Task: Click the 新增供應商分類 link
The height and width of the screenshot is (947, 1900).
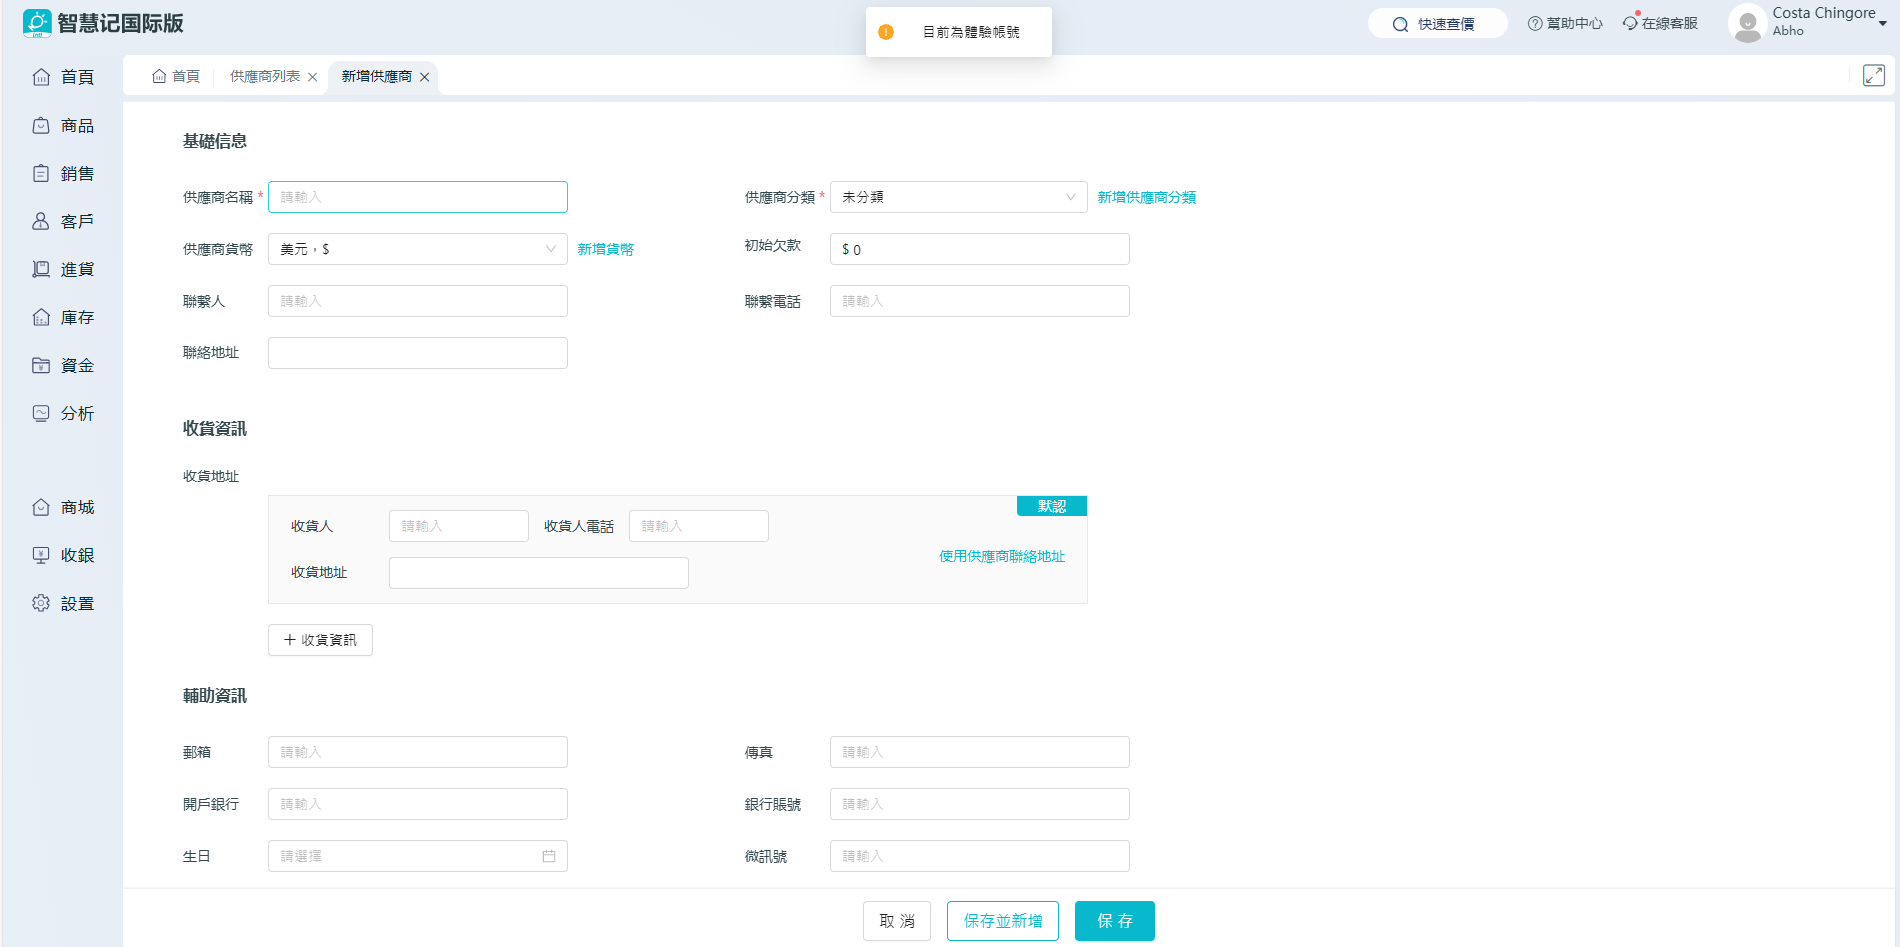Action: click(x=1146, y=198)
